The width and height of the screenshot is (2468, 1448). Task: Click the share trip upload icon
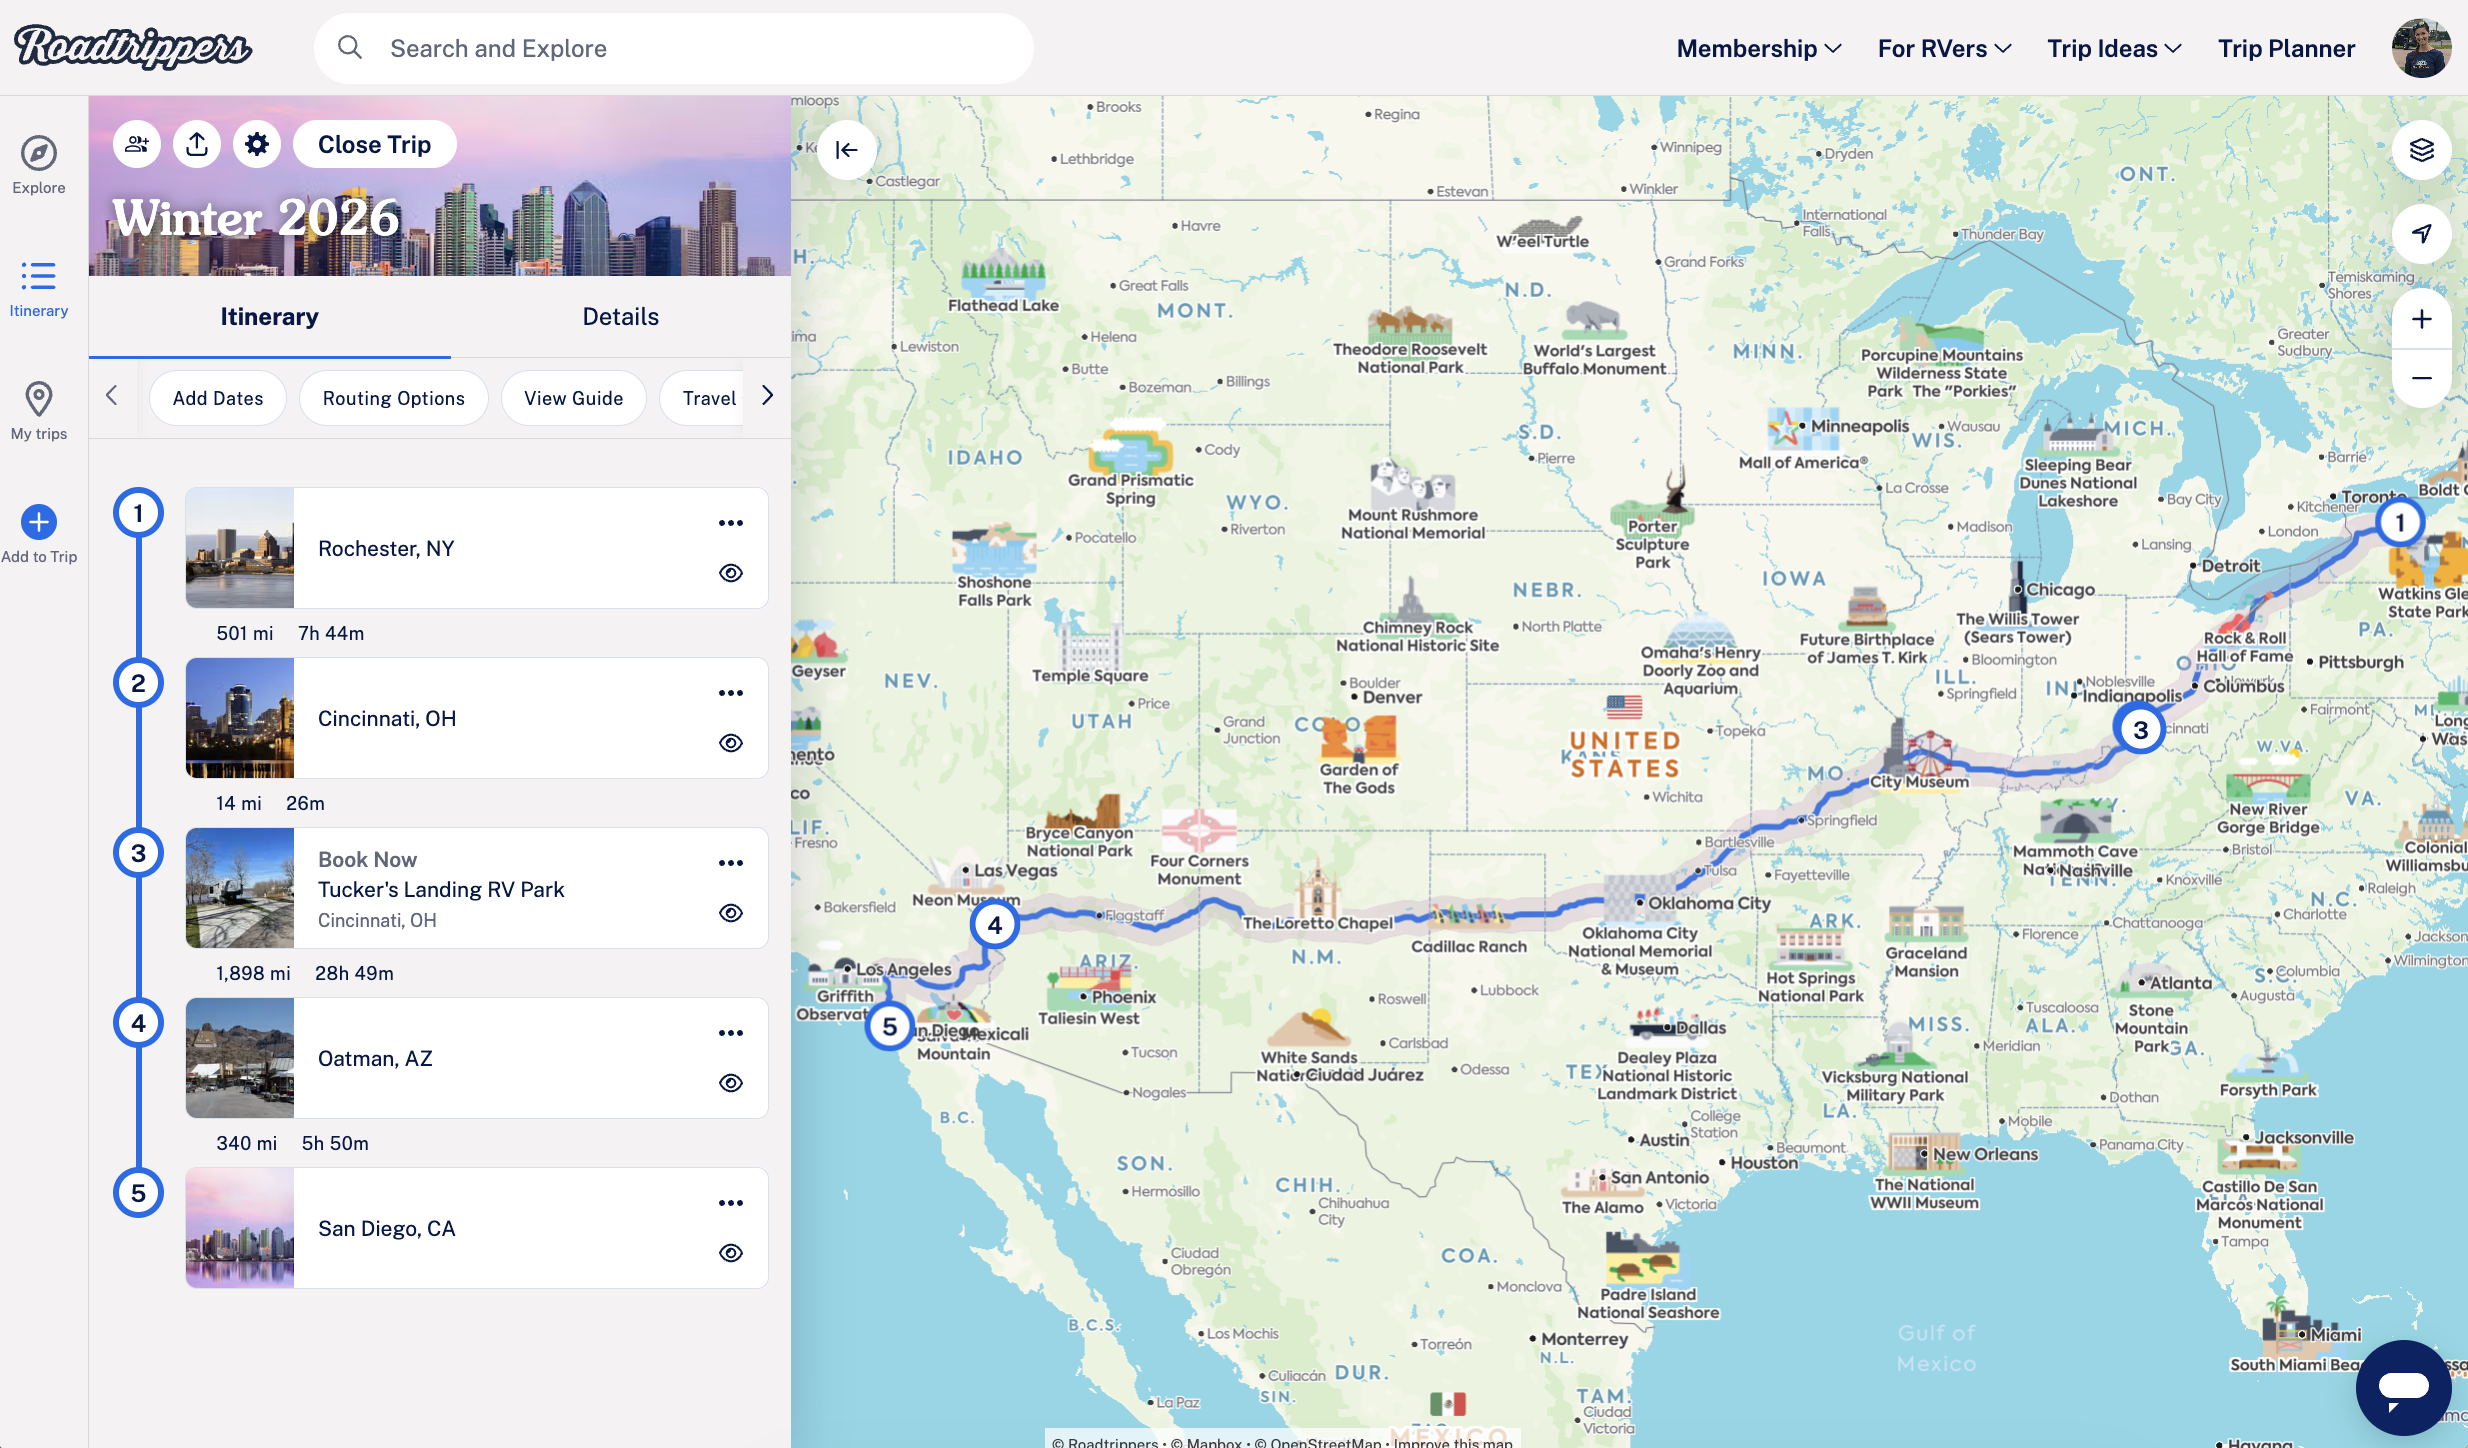[197, 145]
